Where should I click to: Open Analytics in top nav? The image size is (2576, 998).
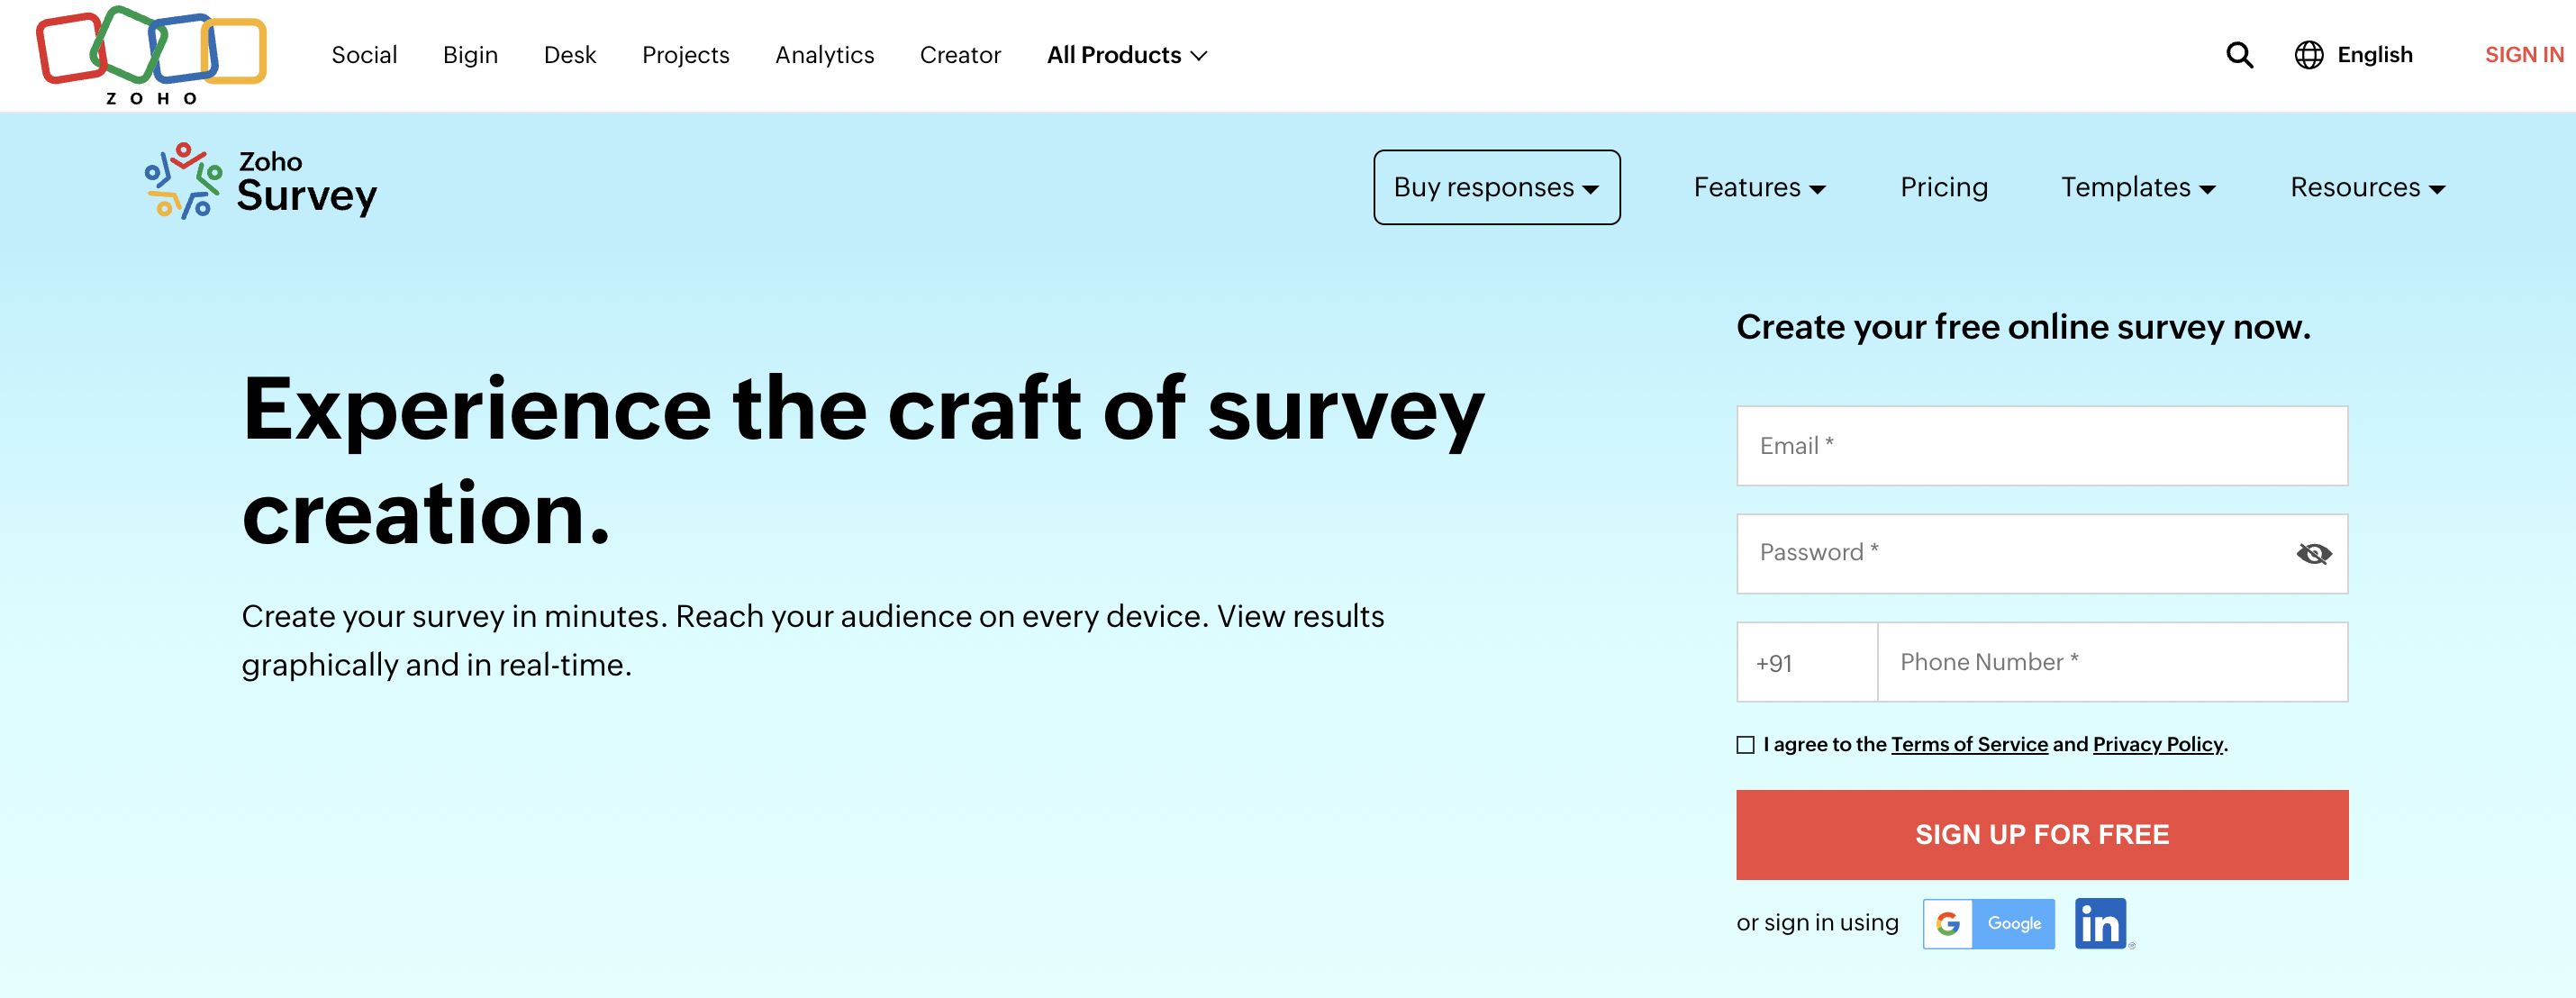824,55
